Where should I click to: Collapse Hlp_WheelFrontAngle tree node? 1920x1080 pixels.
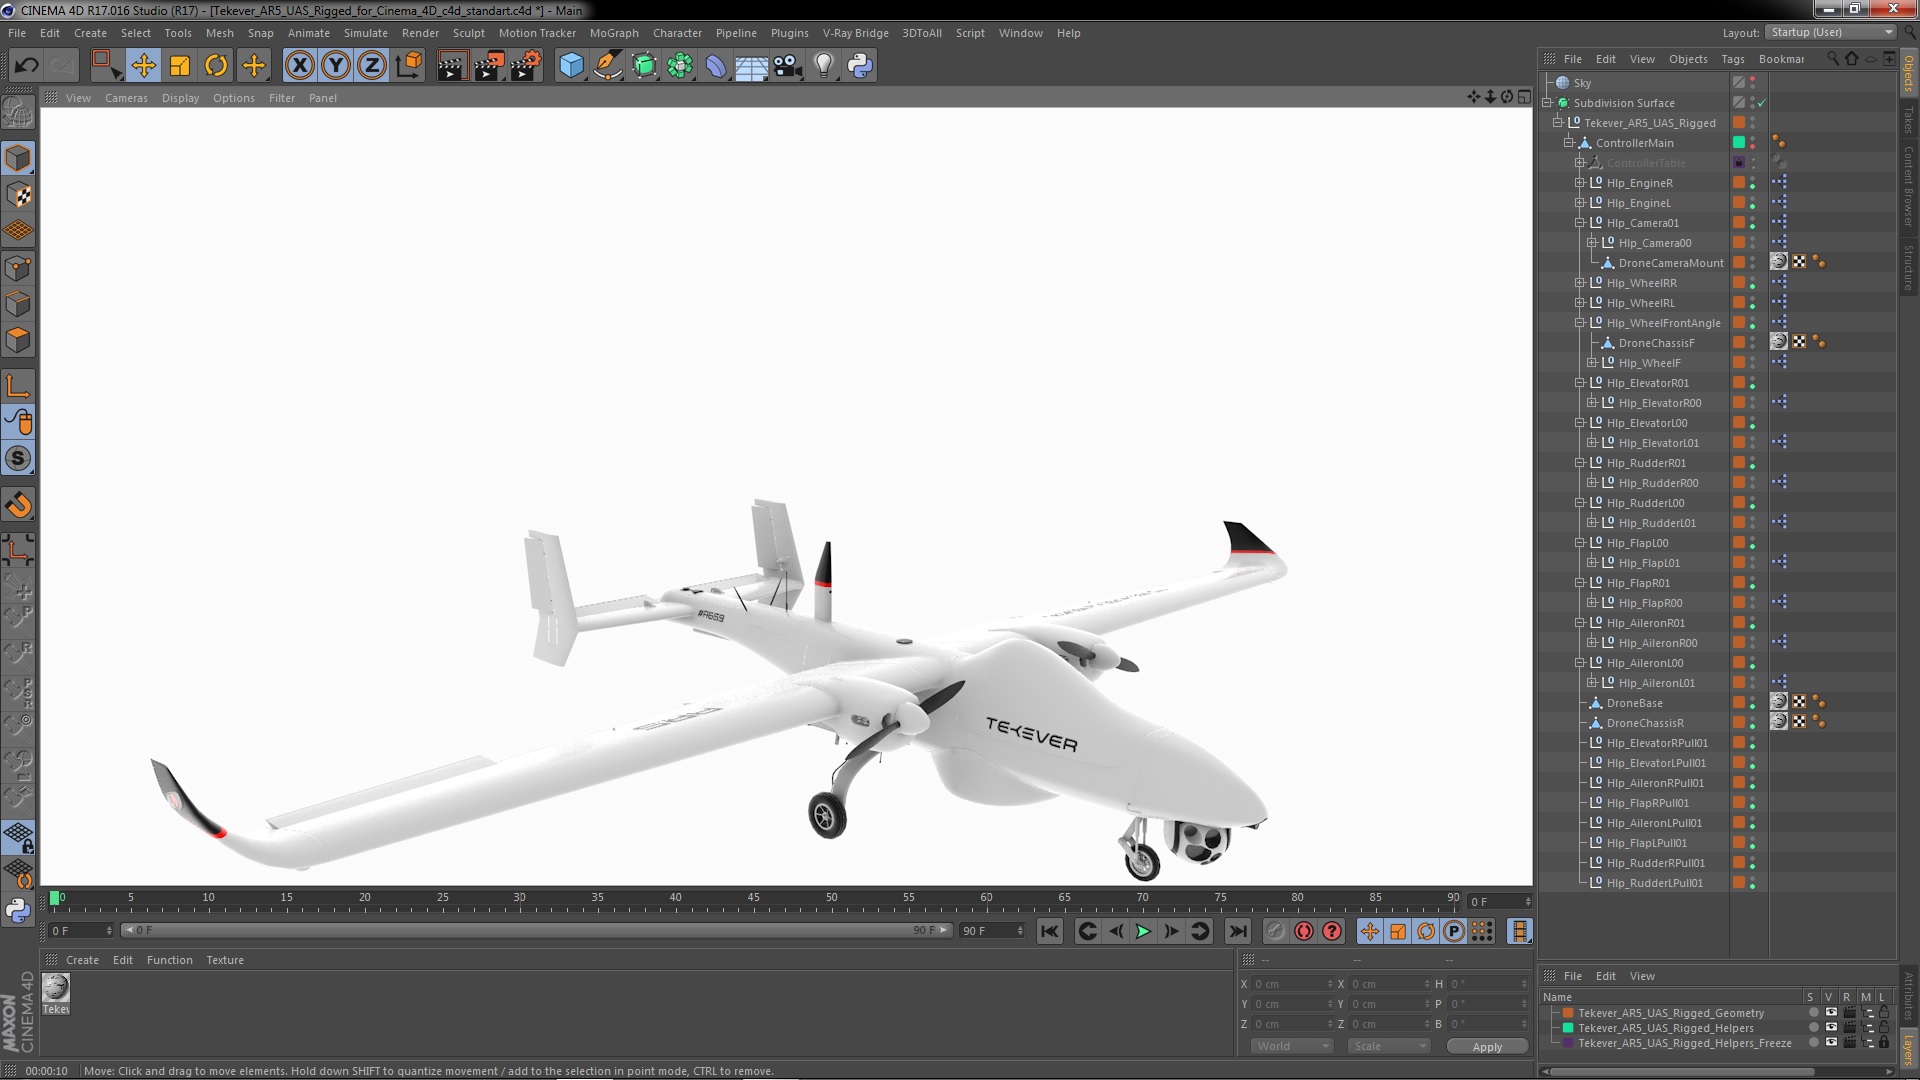click(x=1580, y=323)
